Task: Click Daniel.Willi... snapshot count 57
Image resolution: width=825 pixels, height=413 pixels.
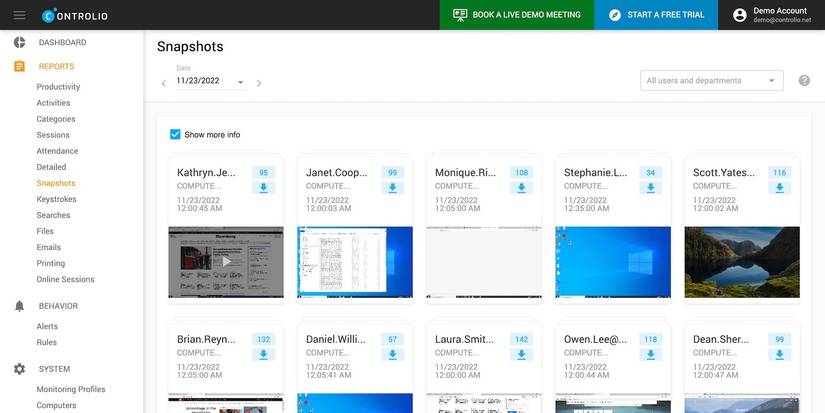Action: 393,339
